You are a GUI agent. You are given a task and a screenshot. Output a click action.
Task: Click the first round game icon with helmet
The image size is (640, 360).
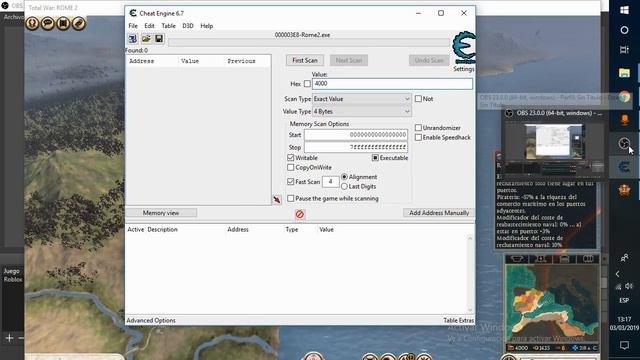tap(32, 23)
